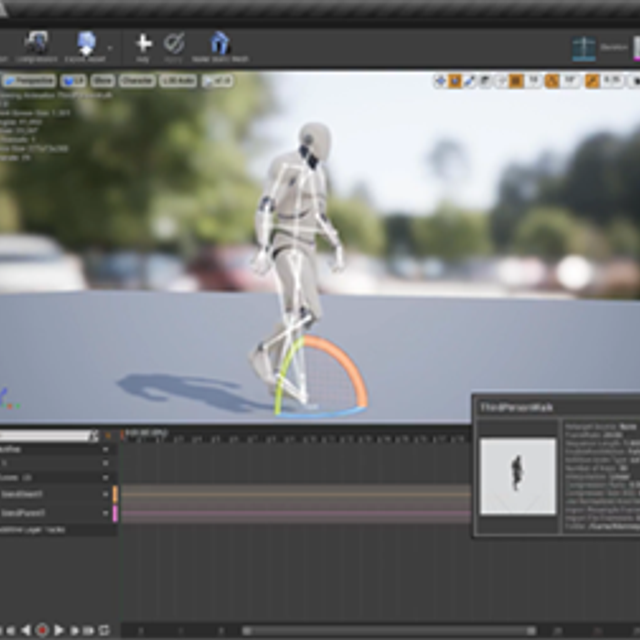Click the timeline horizontal scrollbar
This screenshot has height=640, width=640.
pyautogui.click(x=390, y=631)
